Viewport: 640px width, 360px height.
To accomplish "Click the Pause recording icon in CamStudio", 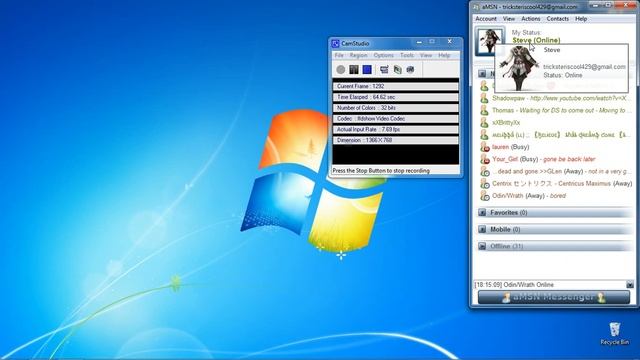I will pyautogui.click(x=354, y=70).
